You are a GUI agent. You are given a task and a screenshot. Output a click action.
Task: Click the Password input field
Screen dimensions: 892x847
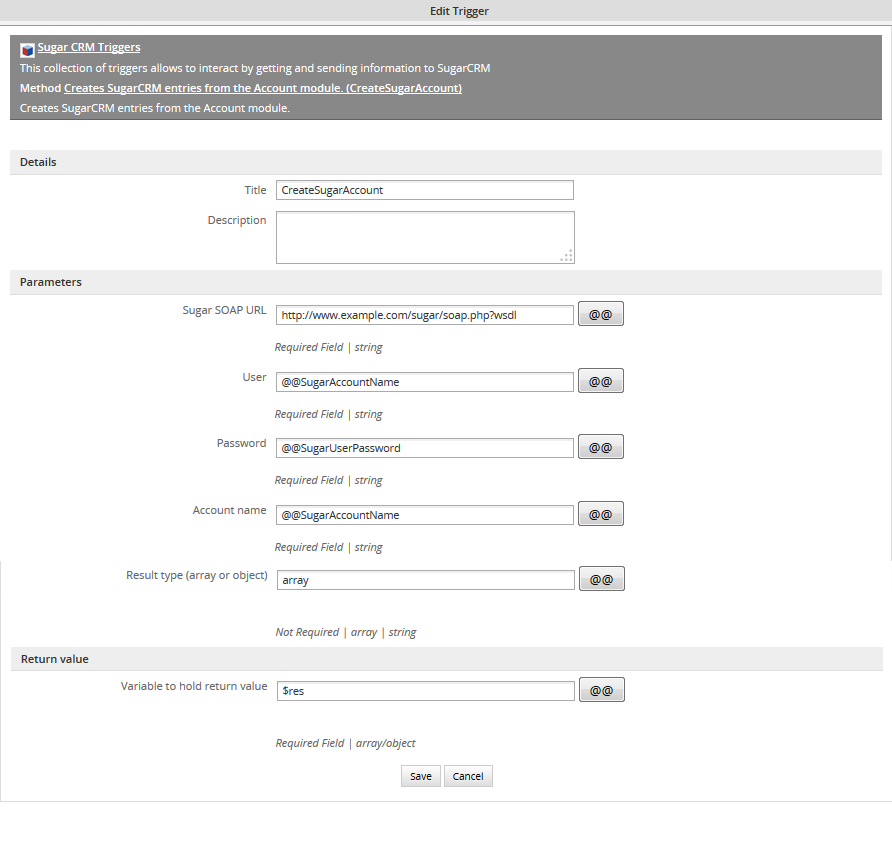(424, 448)
